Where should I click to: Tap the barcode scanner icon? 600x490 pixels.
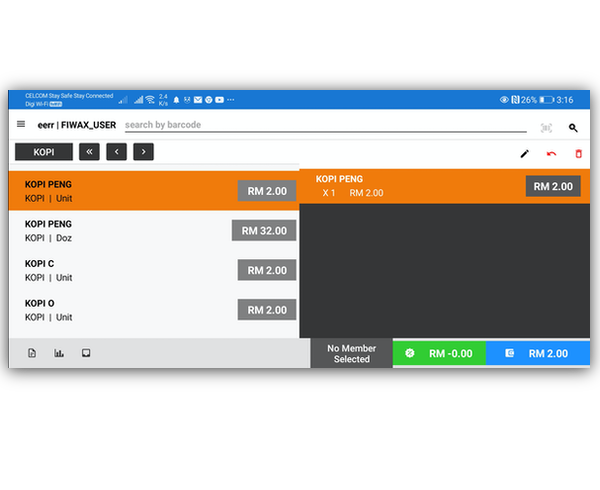point(546,128)
